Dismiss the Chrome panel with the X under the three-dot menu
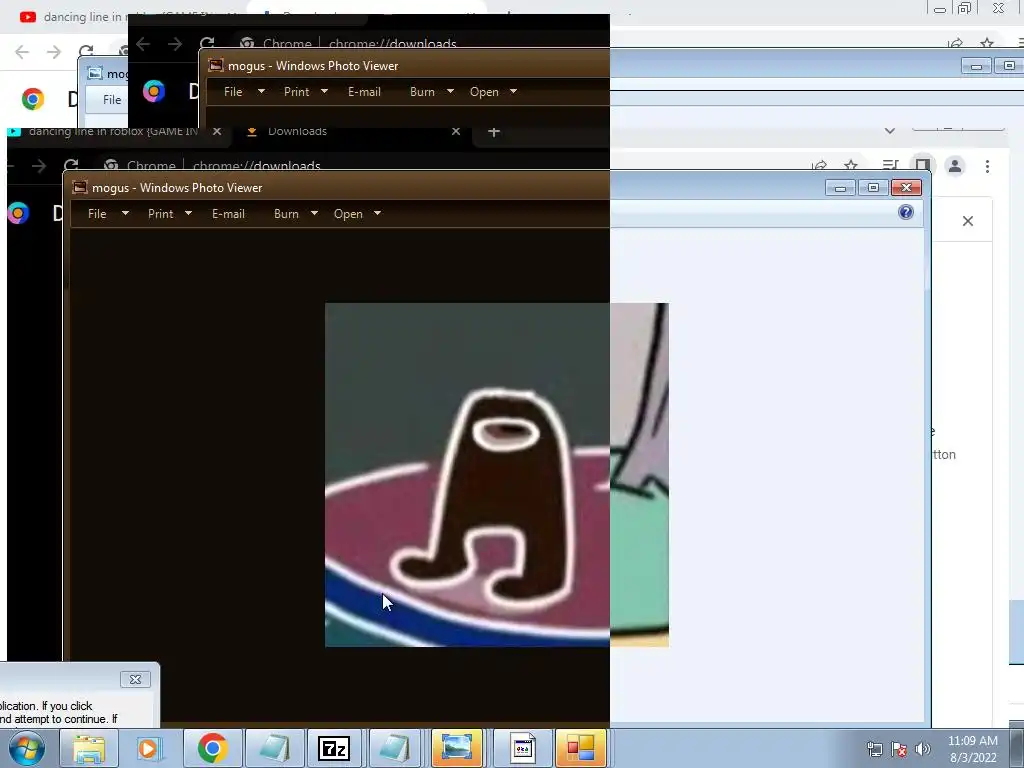 [968, 221]
